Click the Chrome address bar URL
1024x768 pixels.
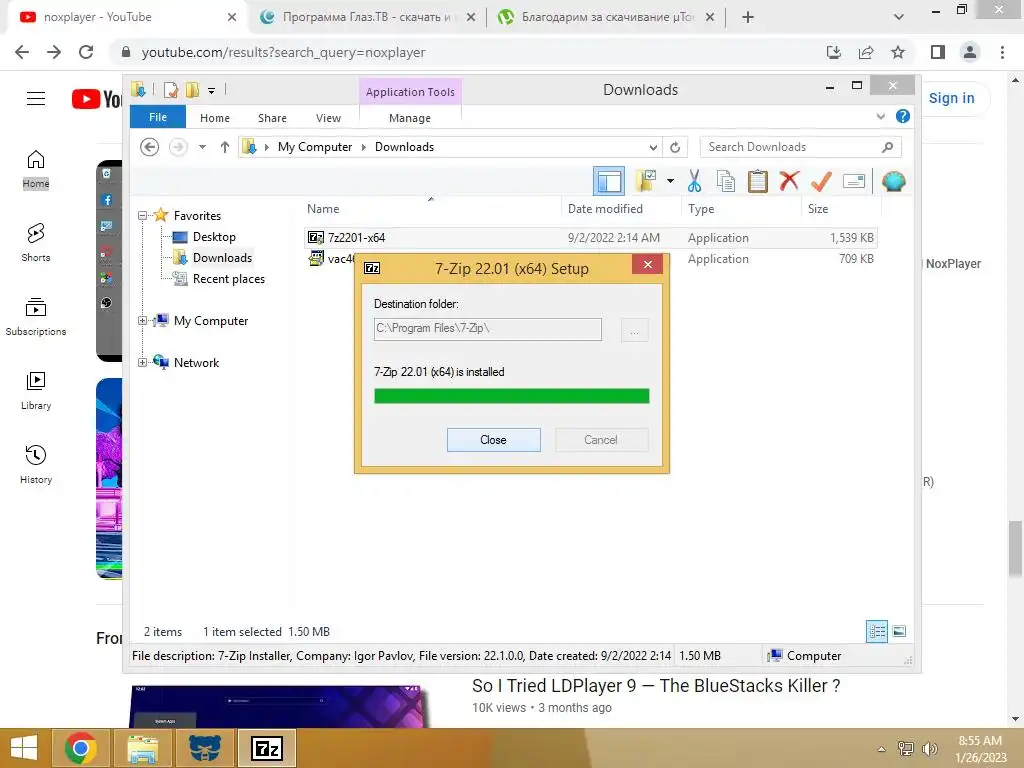(x=283, y=52)
